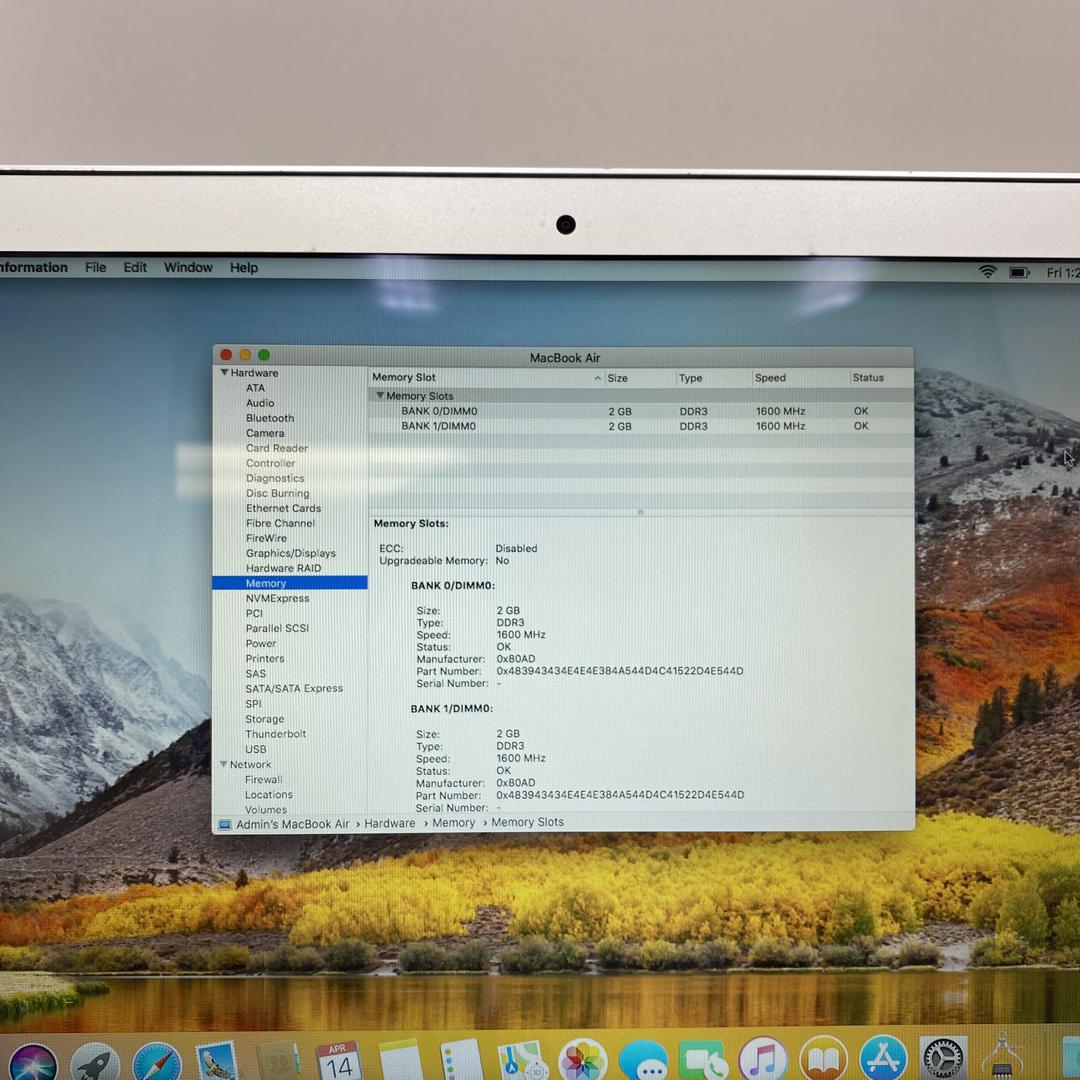Open the File menu
The height and width of the screenshot is (1080, 1080).
pos(96,267)
